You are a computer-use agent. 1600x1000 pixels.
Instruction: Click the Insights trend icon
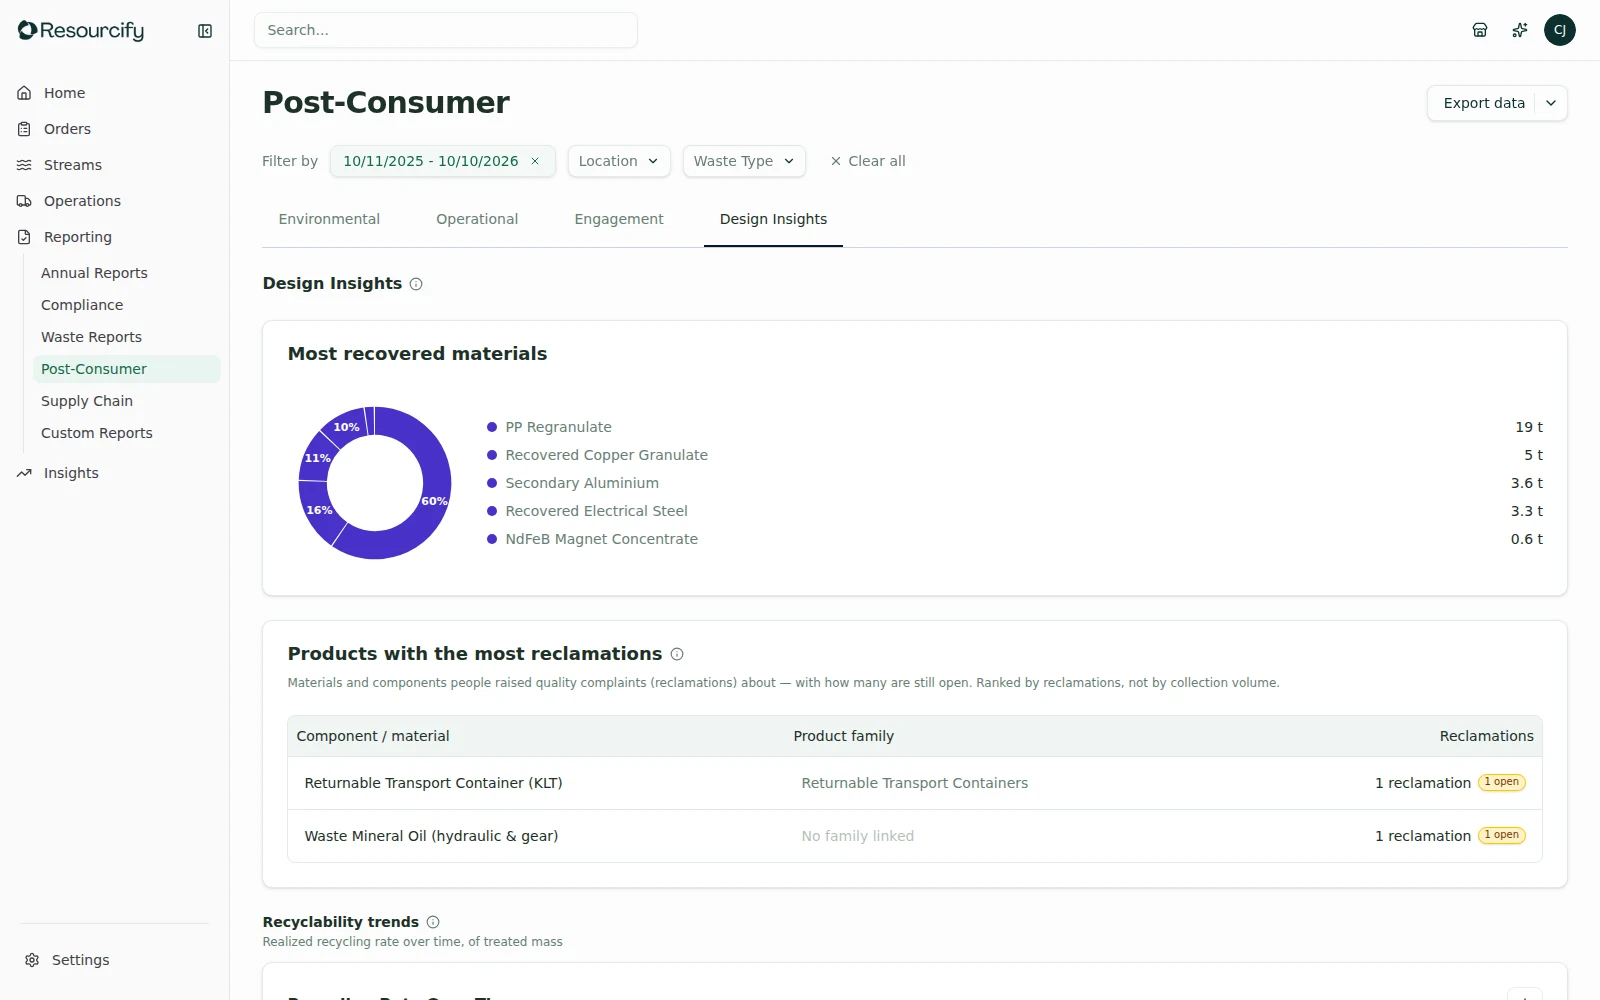tap(24, 473)
